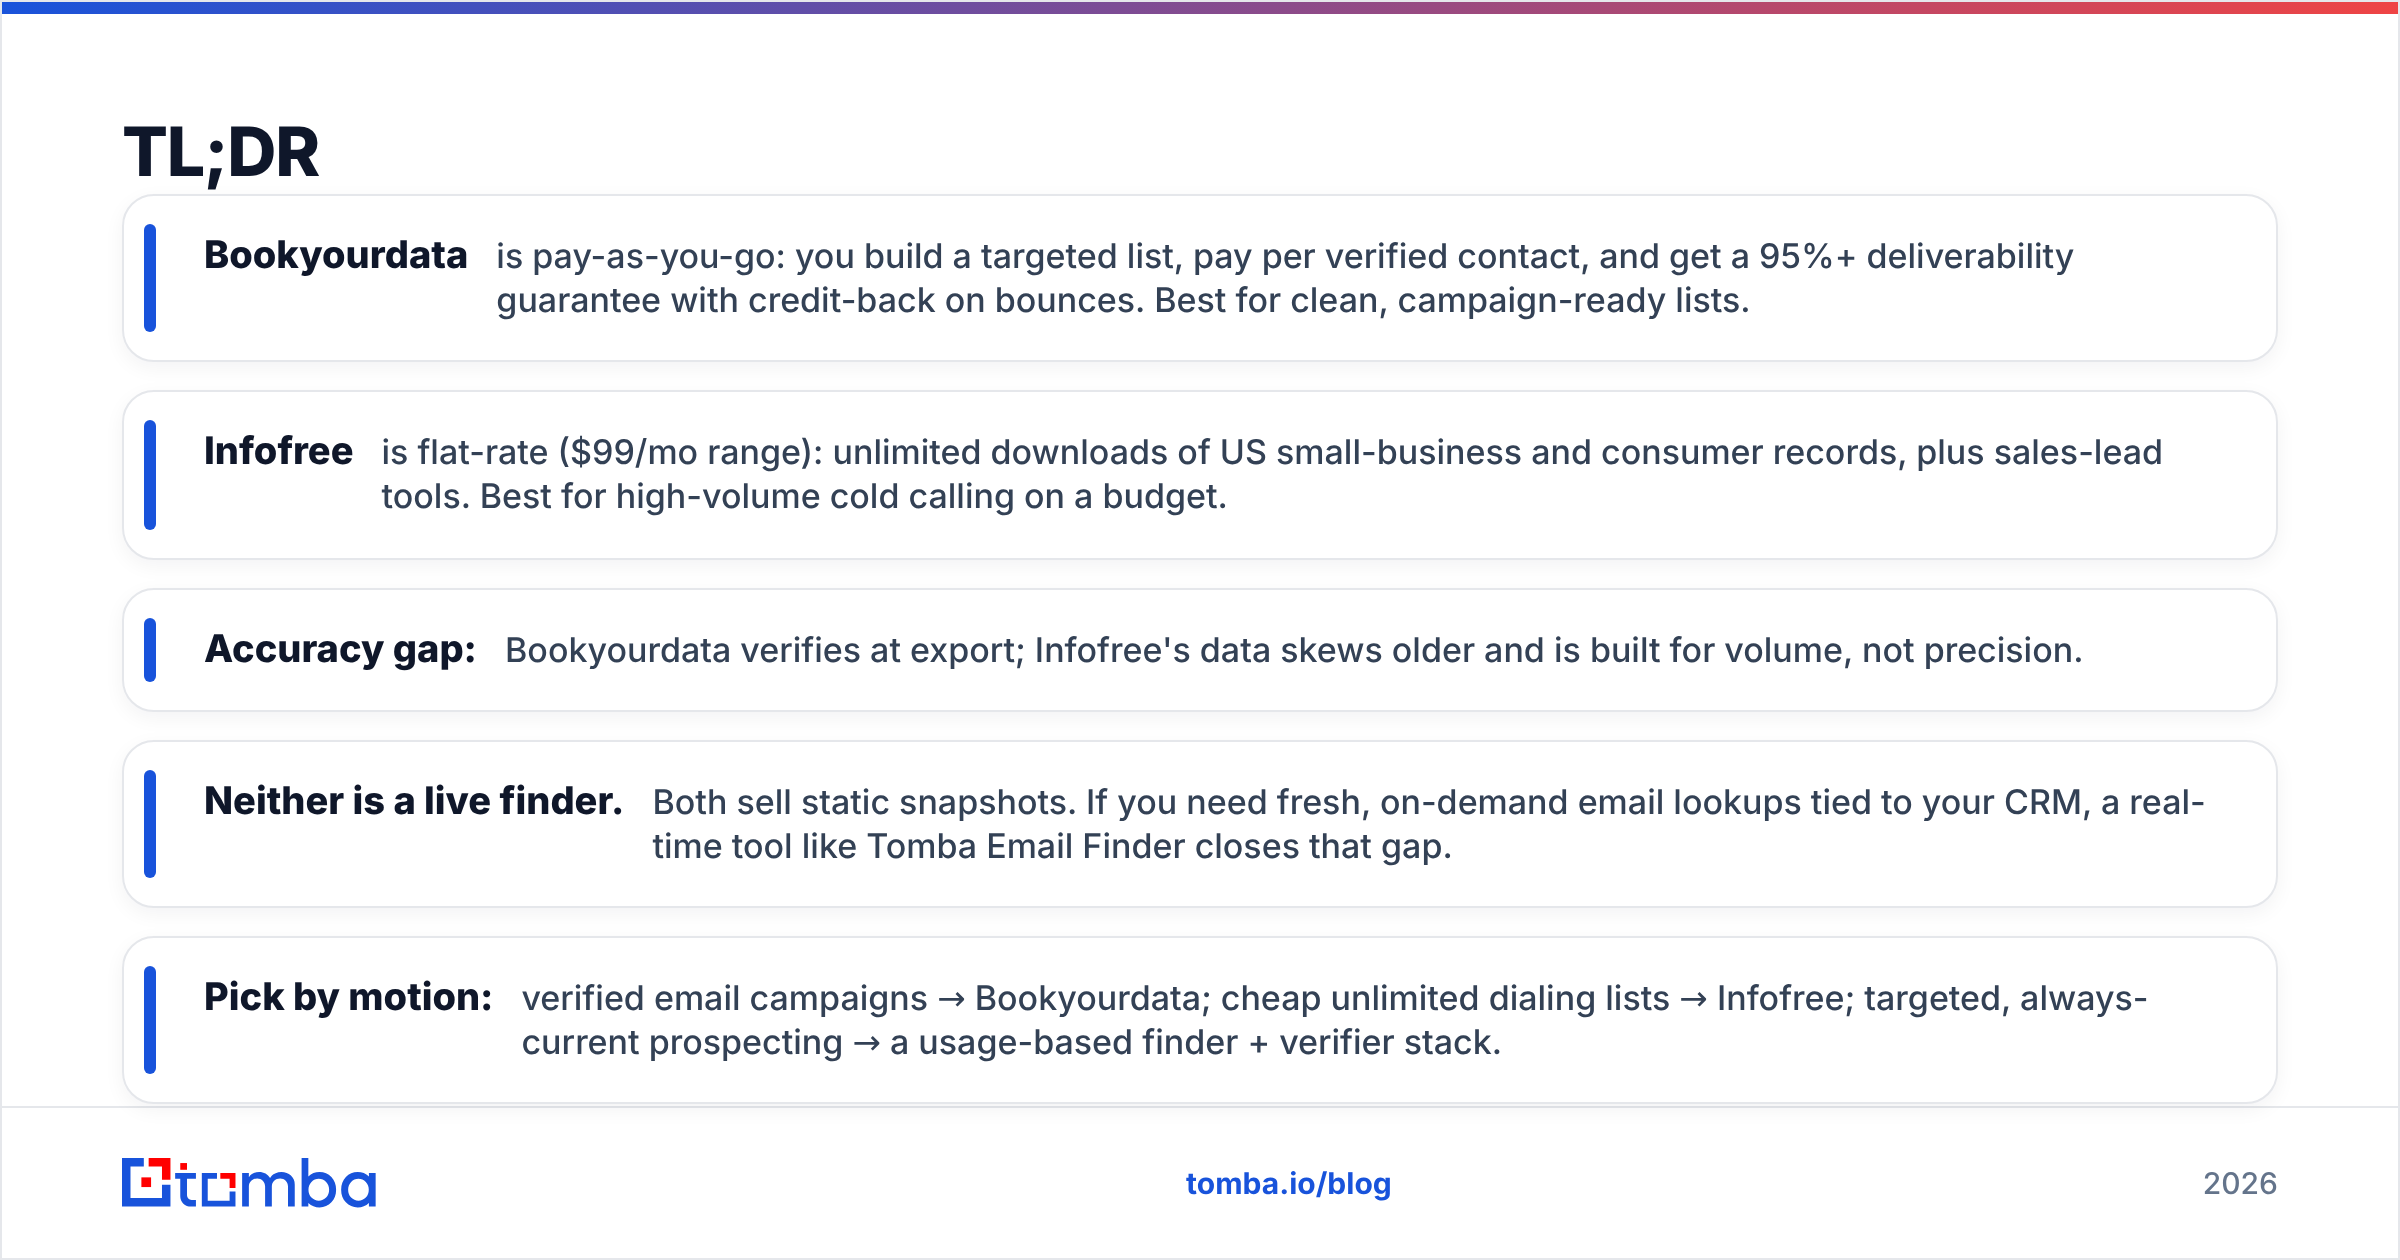Select the 'Pick by motion:' label

(x=348, y=998)
